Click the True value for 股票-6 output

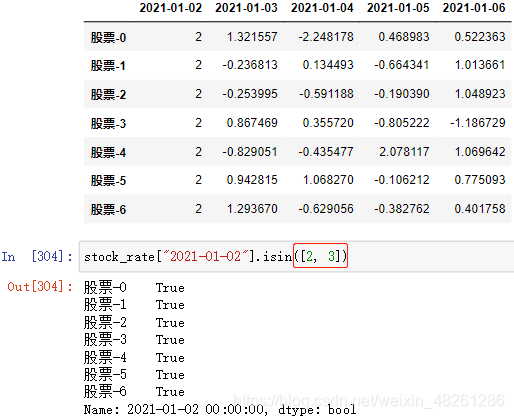pyautogui.click(x=170, y=391)
